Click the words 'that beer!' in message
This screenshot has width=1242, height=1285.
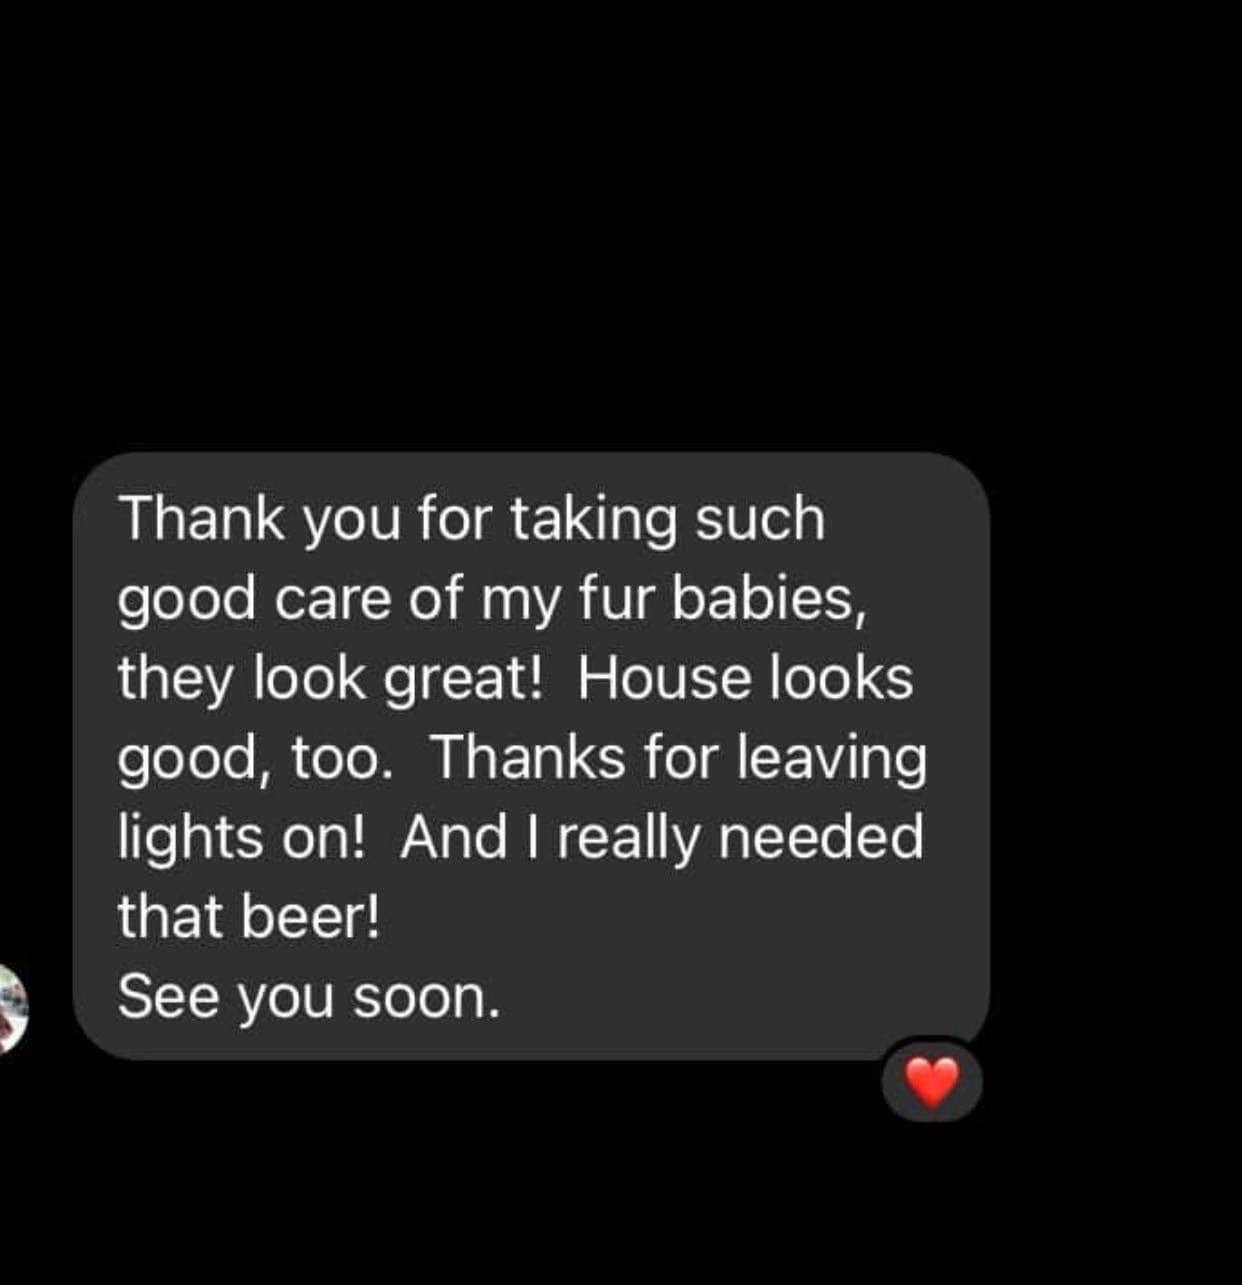tap(249, 916)
